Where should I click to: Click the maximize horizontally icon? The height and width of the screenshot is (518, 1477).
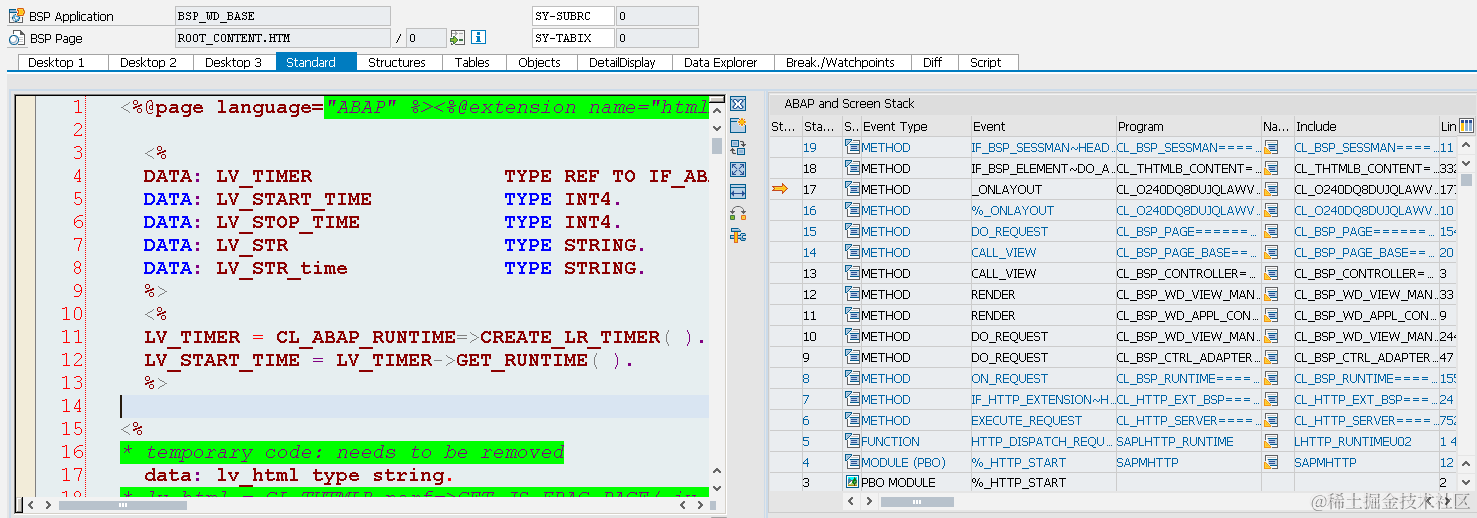[x=738, y=192]
